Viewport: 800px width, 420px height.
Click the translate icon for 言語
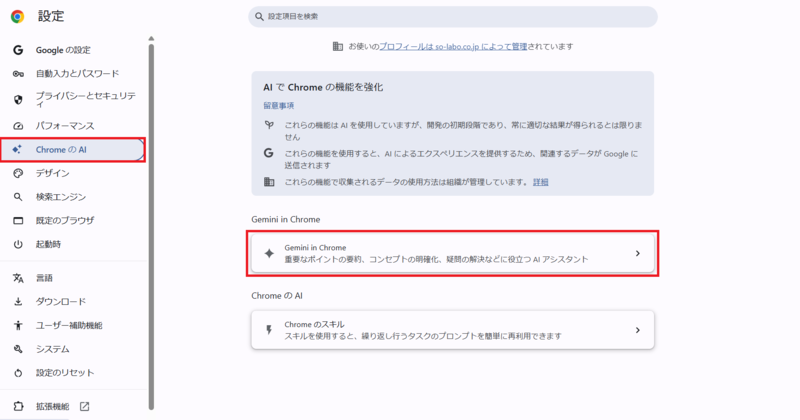(18, 278)
